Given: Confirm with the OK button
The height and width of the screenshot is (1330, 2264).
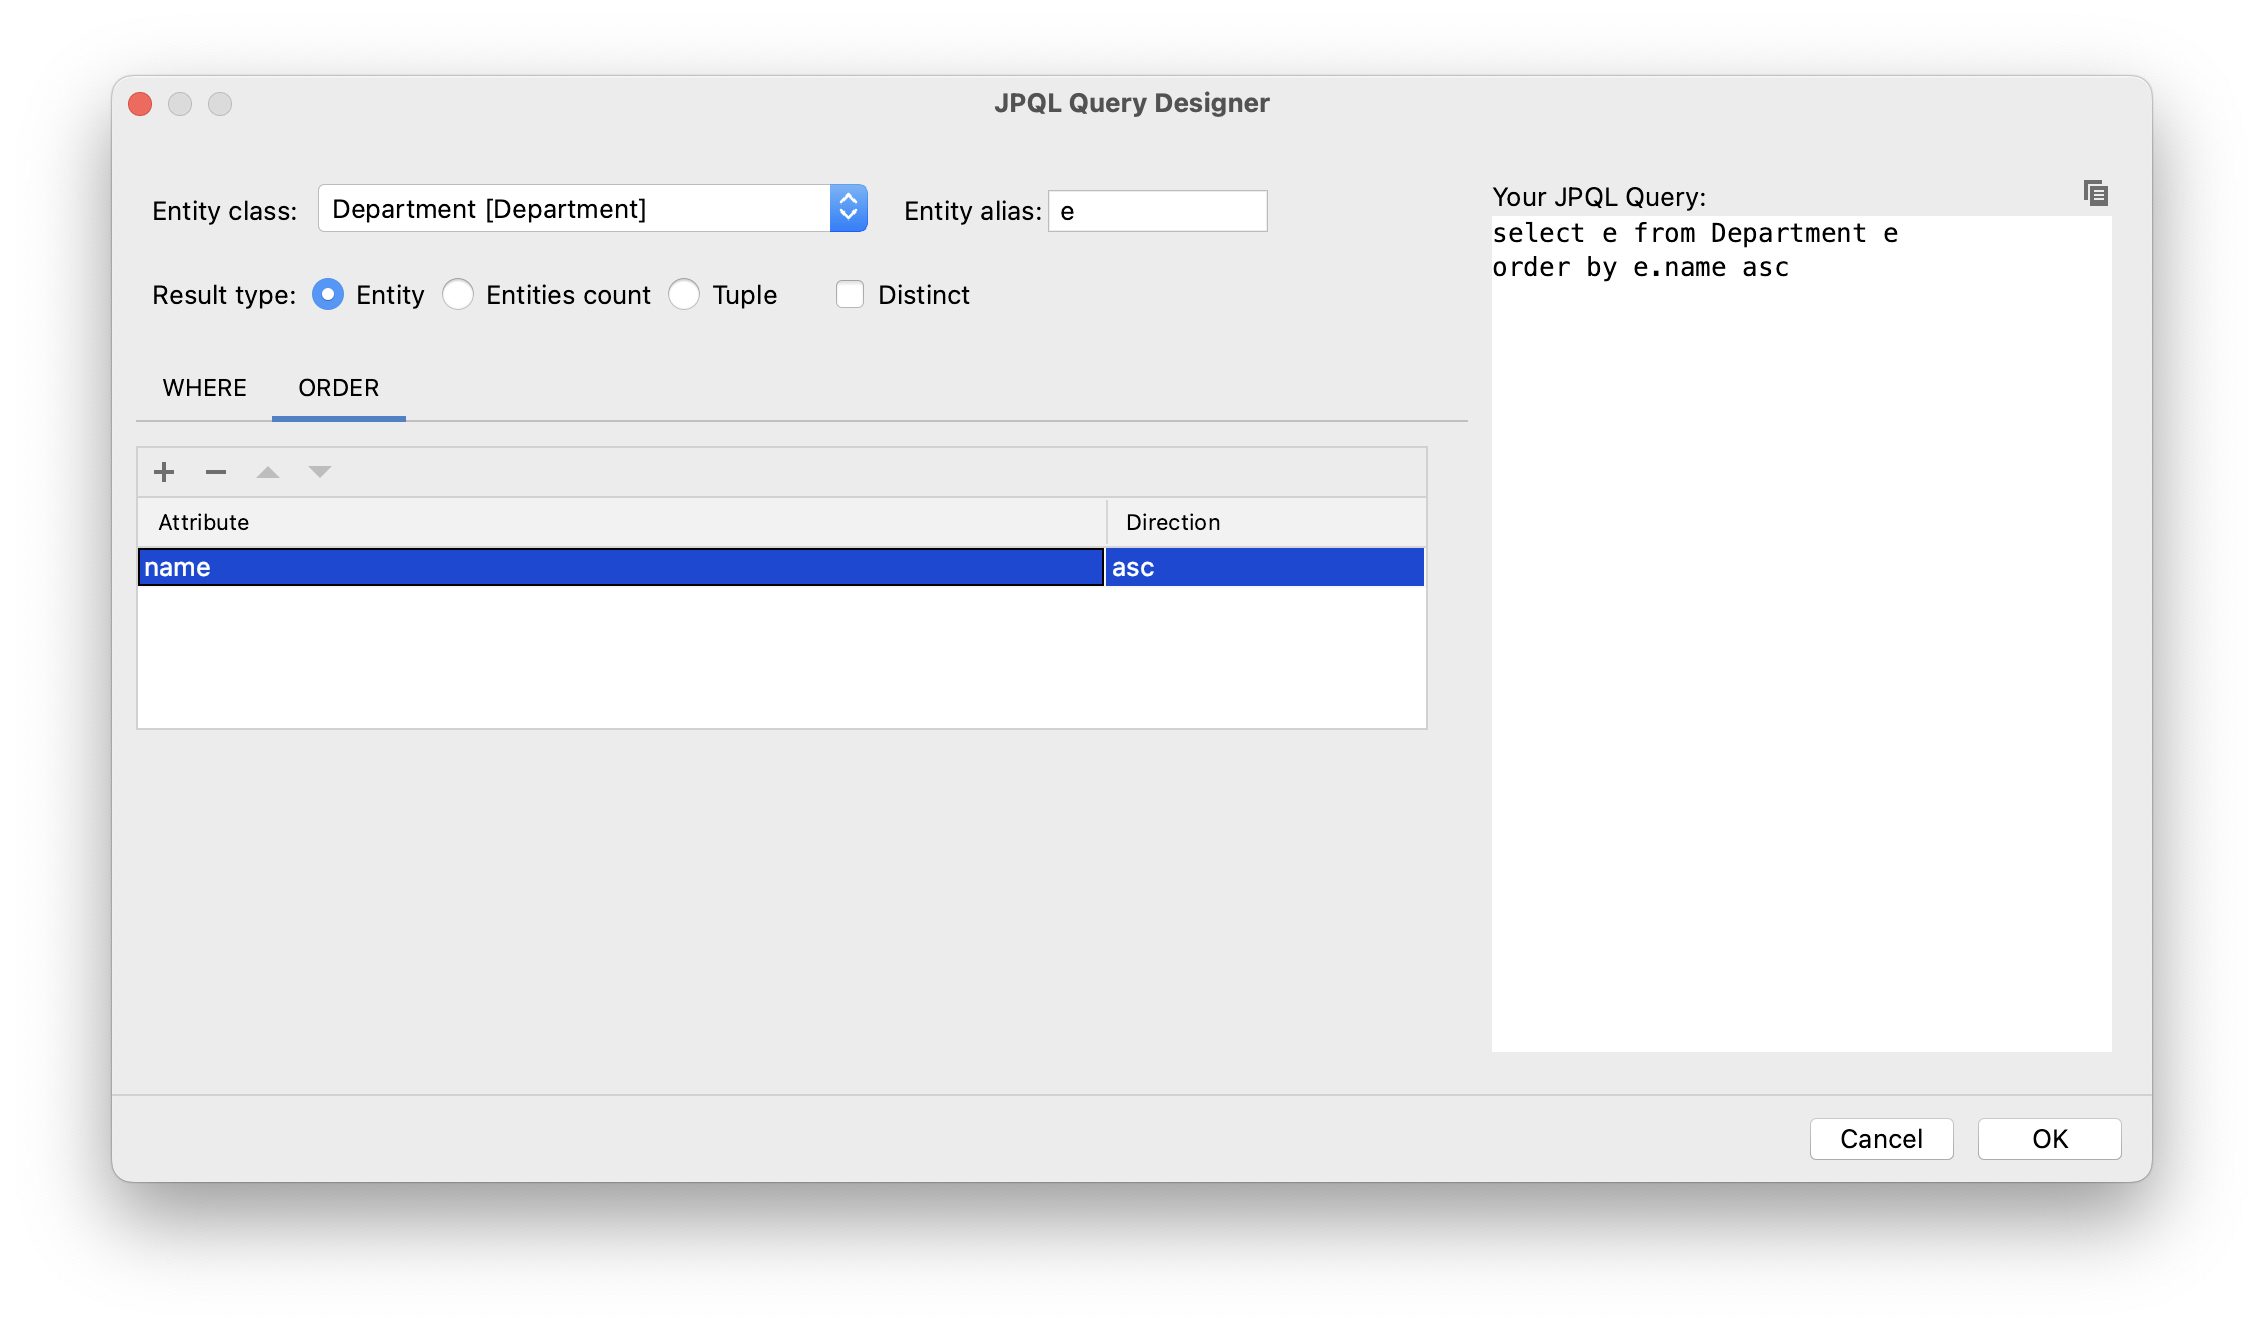Looking at the screenshot, I should [2049, 1139].
